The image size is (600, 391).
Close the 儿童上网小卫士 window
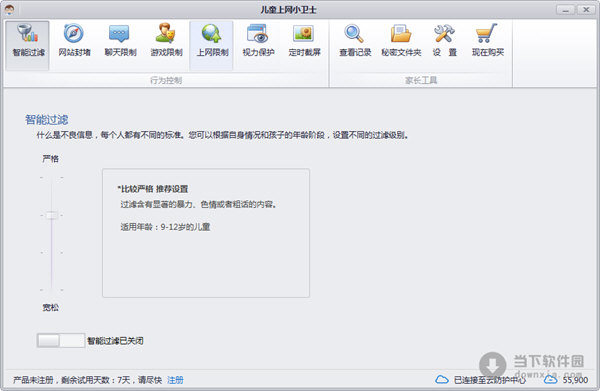(x=586, y=10)
